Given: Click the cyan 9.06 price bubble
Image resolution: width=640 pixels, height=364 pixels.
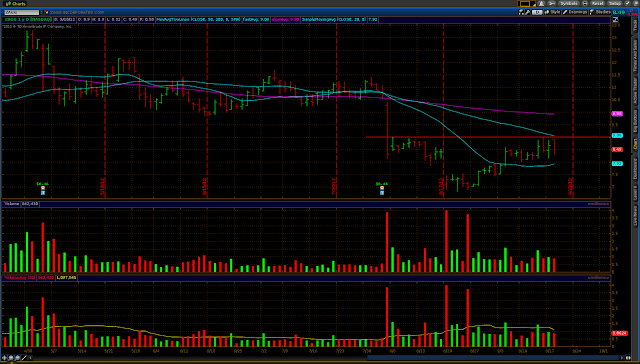Looking at the screenshot, I should coord(617,135).
